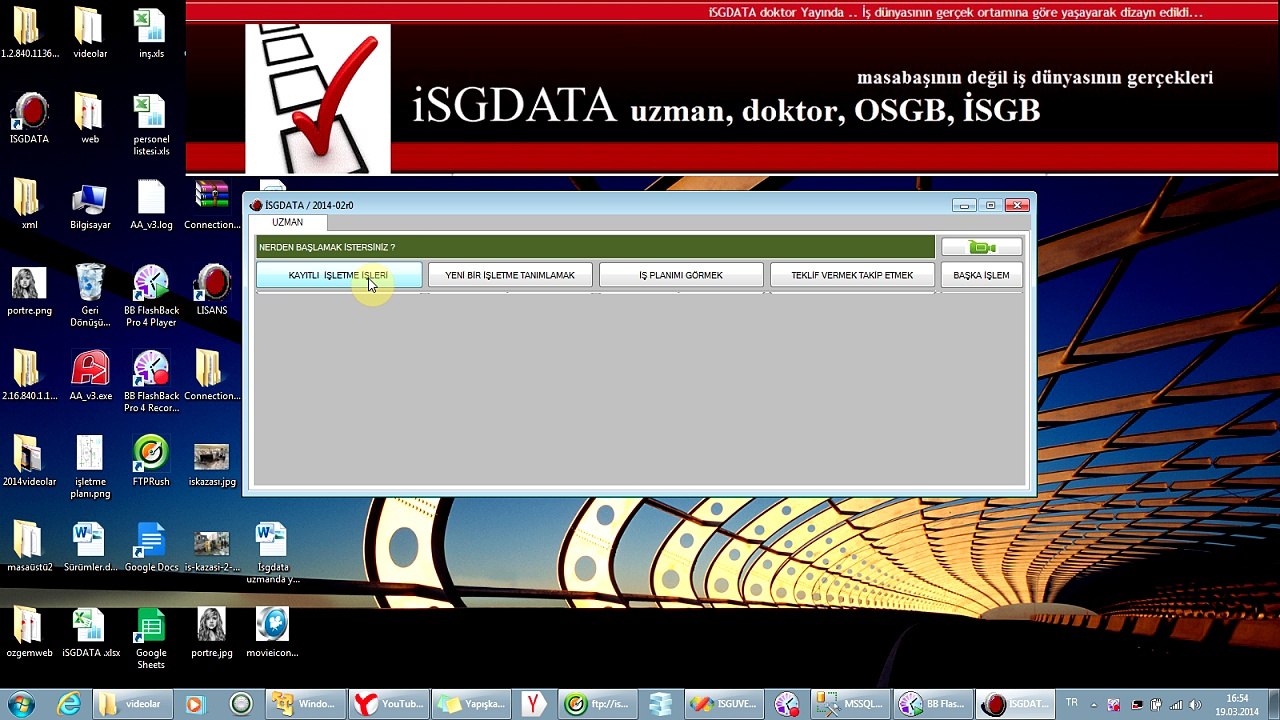
Task: Select the FTPRush desktop icon
Action: pos(151,461)
